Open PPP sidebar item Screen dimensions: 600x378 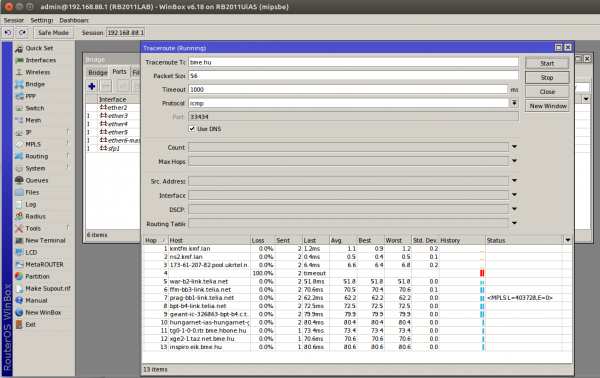pos(31,96)
